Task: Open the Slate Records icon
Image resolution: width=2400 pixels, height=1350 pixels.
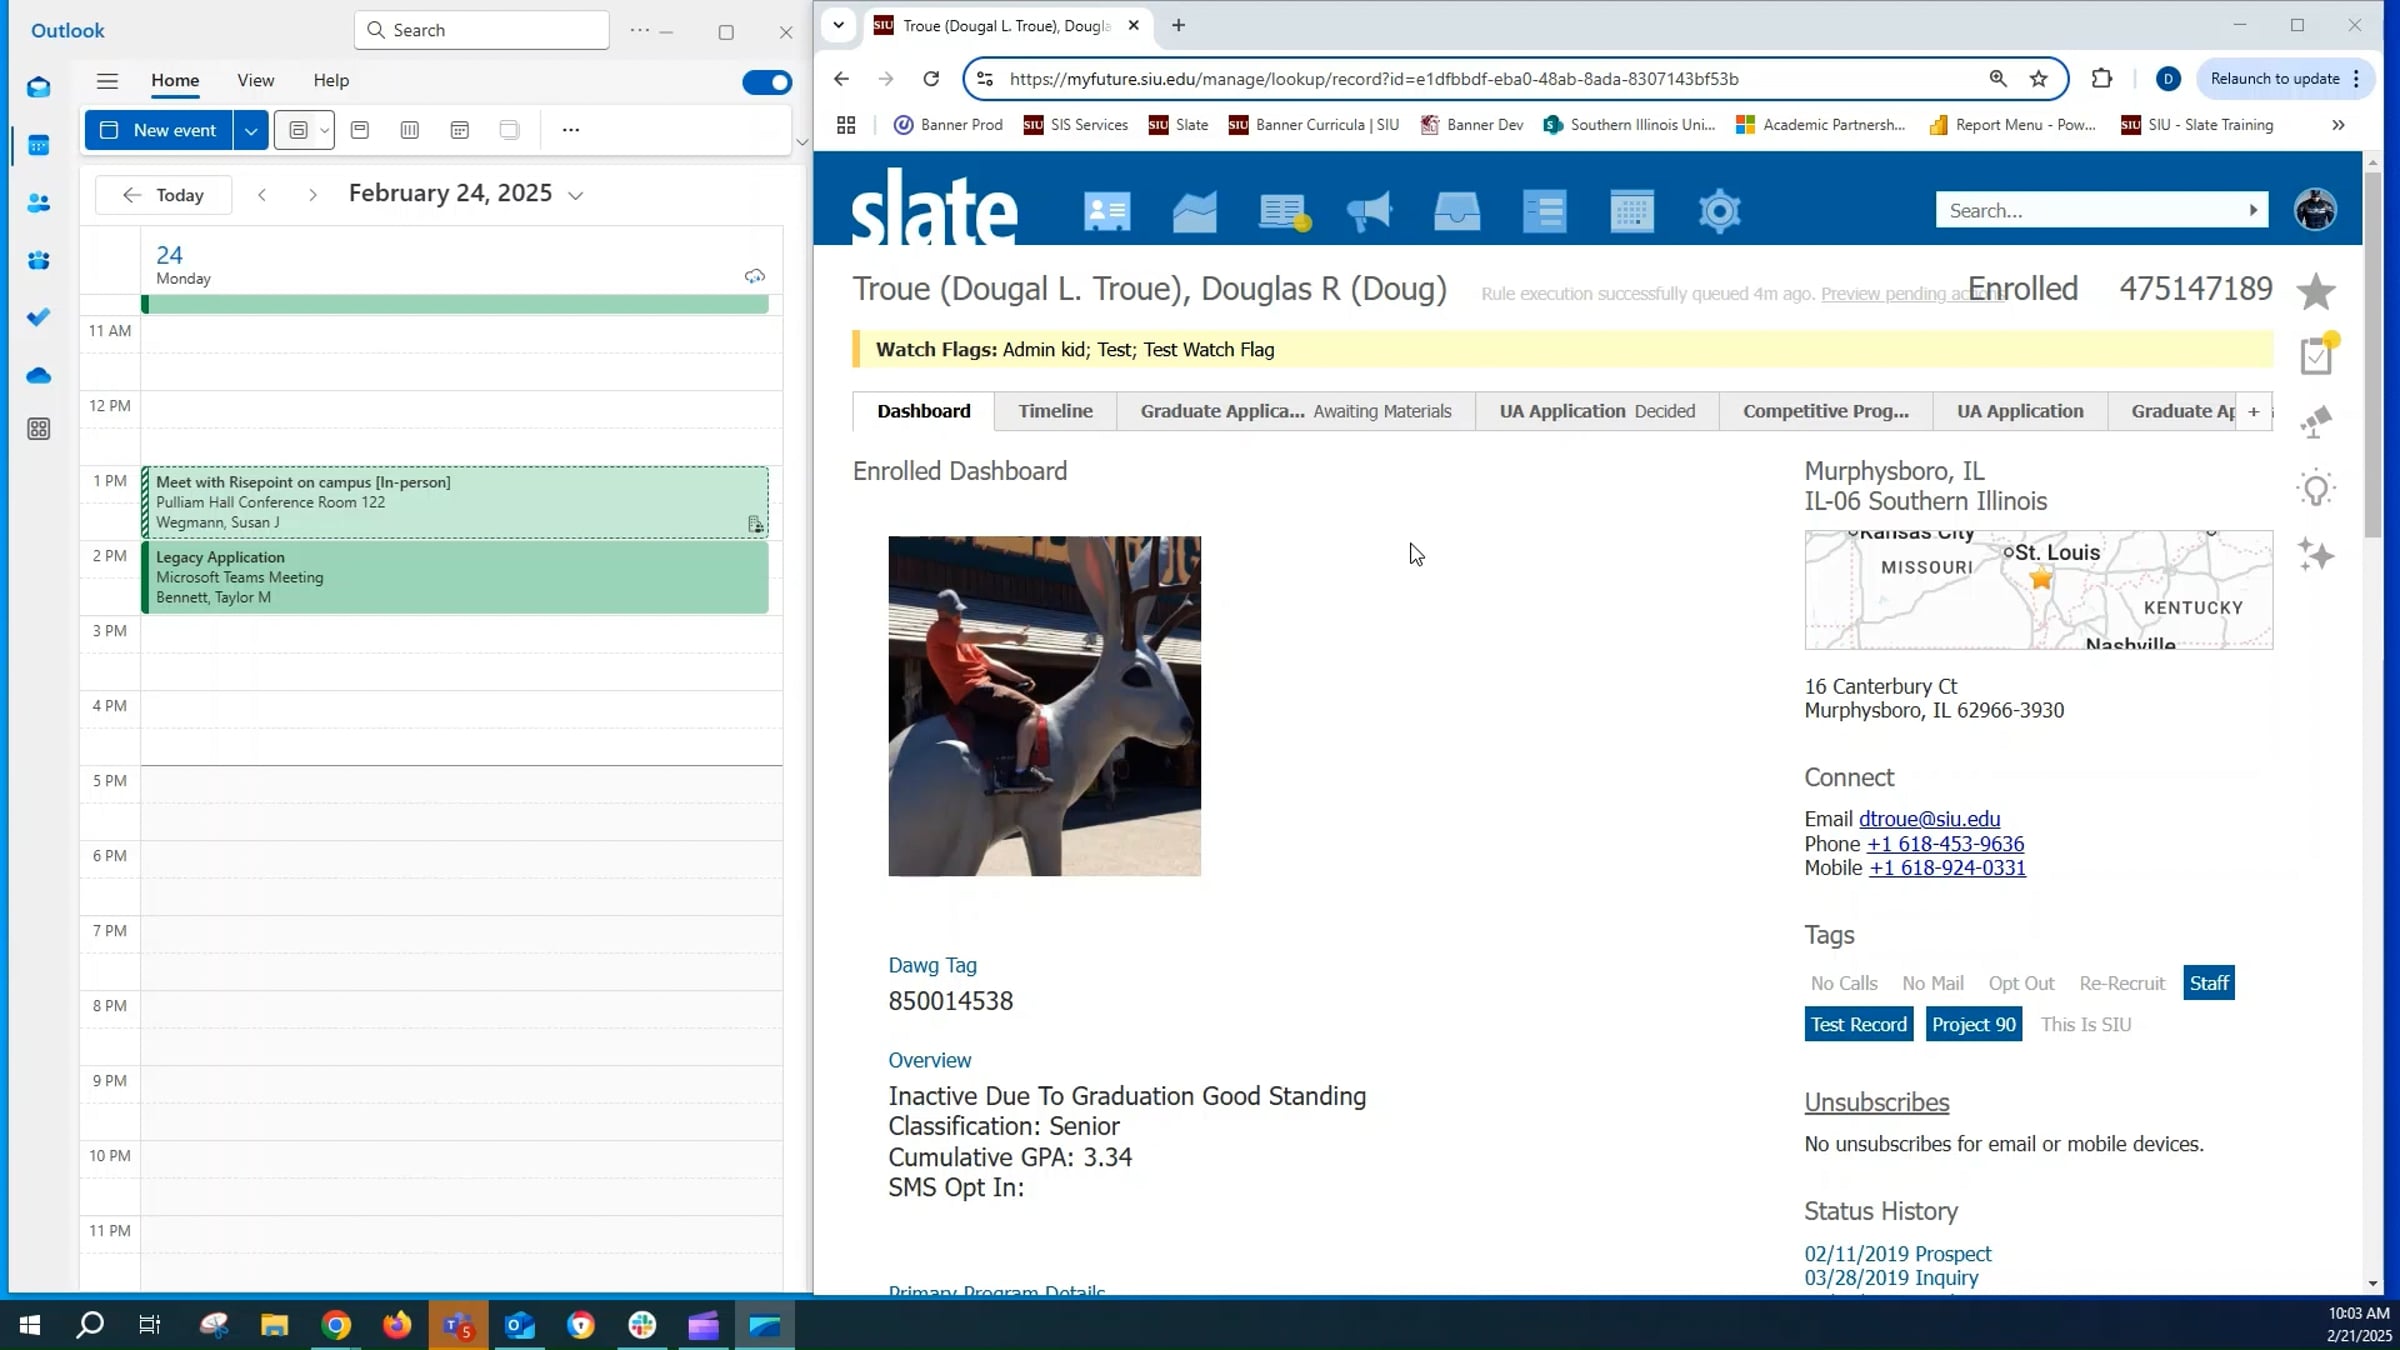Action: 1106,211
